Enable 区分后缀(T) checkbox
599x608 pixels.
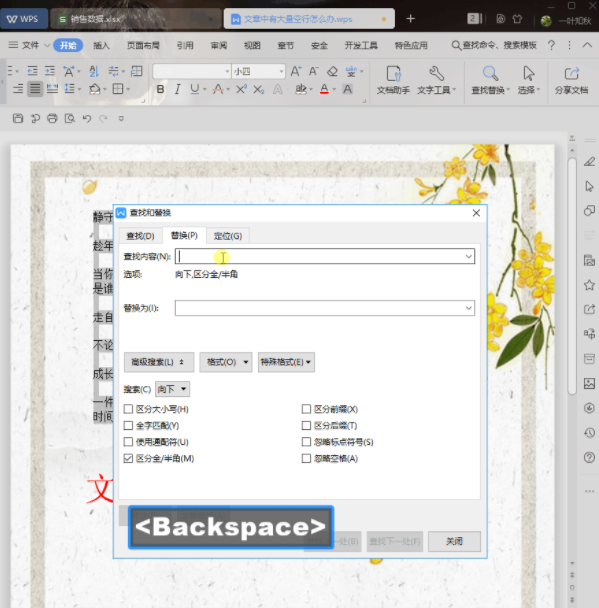306,425
